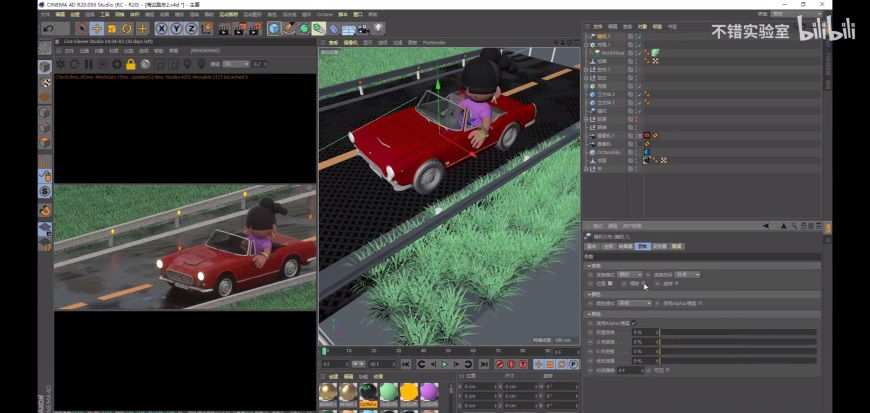
Task: Click the light bulb icon in toolbar
Action: click(379, 28)
